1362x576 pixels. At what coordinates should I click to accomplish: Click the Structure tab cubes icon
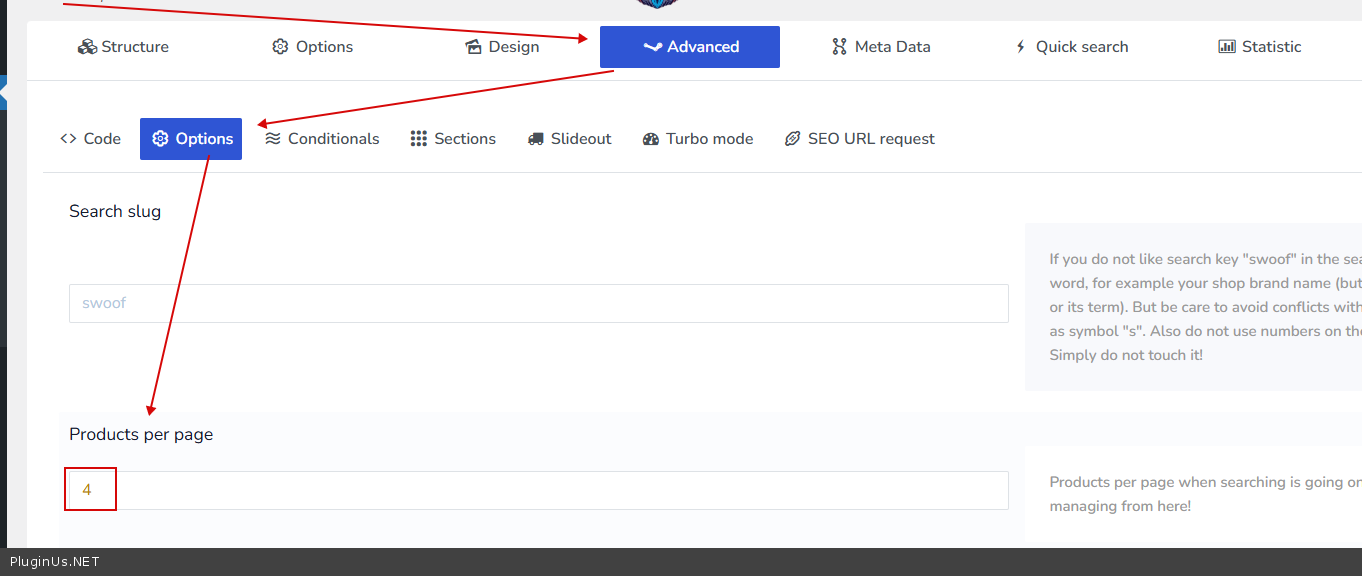tap(87, 47)
